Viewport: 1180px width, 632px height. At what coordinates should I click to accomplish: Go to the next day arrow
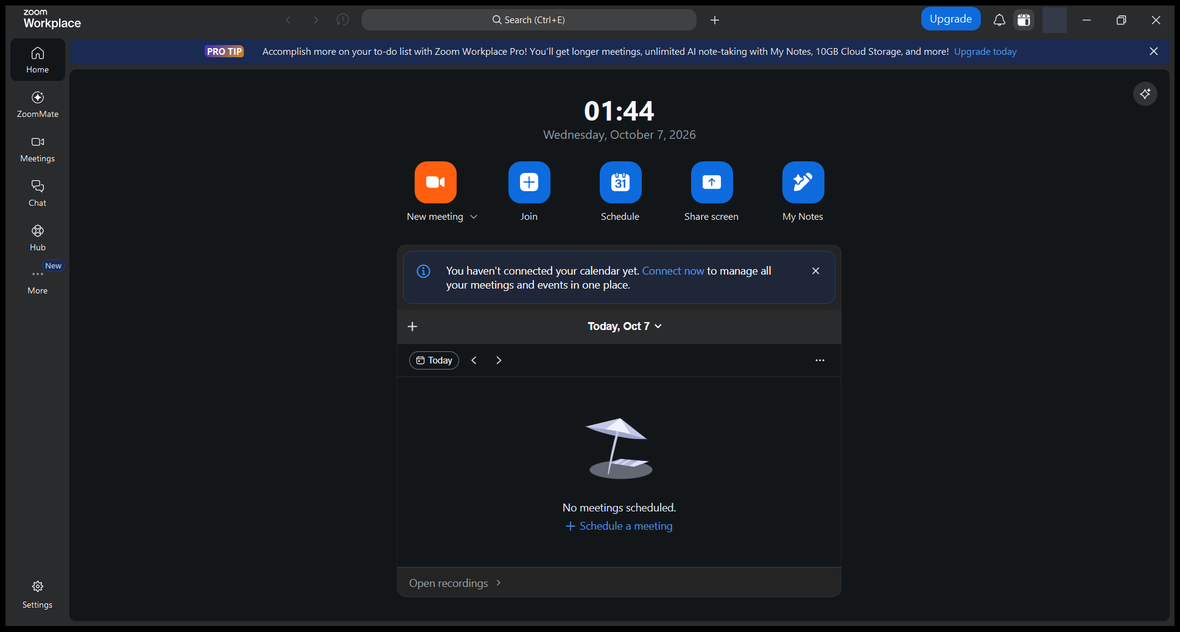(x=498, y=360)
